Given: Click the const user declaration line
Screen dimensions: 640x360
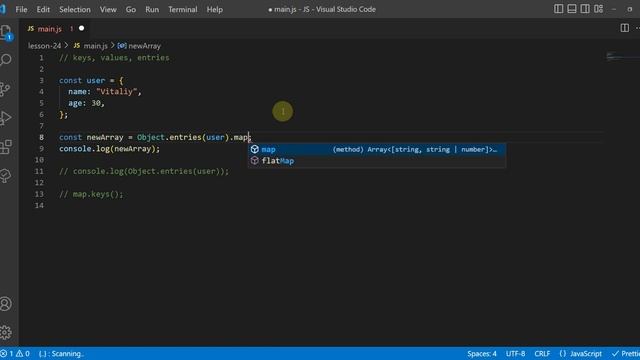Looking at the screenshot, I should pyautogui.click(x=91, y=80).
